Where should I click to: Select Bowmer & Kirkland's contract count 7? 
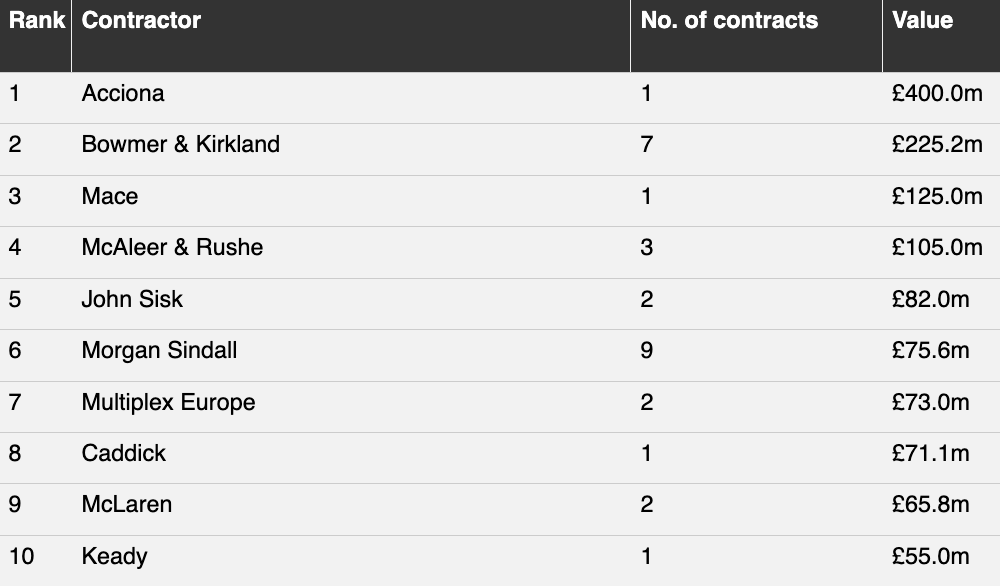click(x=647, y=144)
